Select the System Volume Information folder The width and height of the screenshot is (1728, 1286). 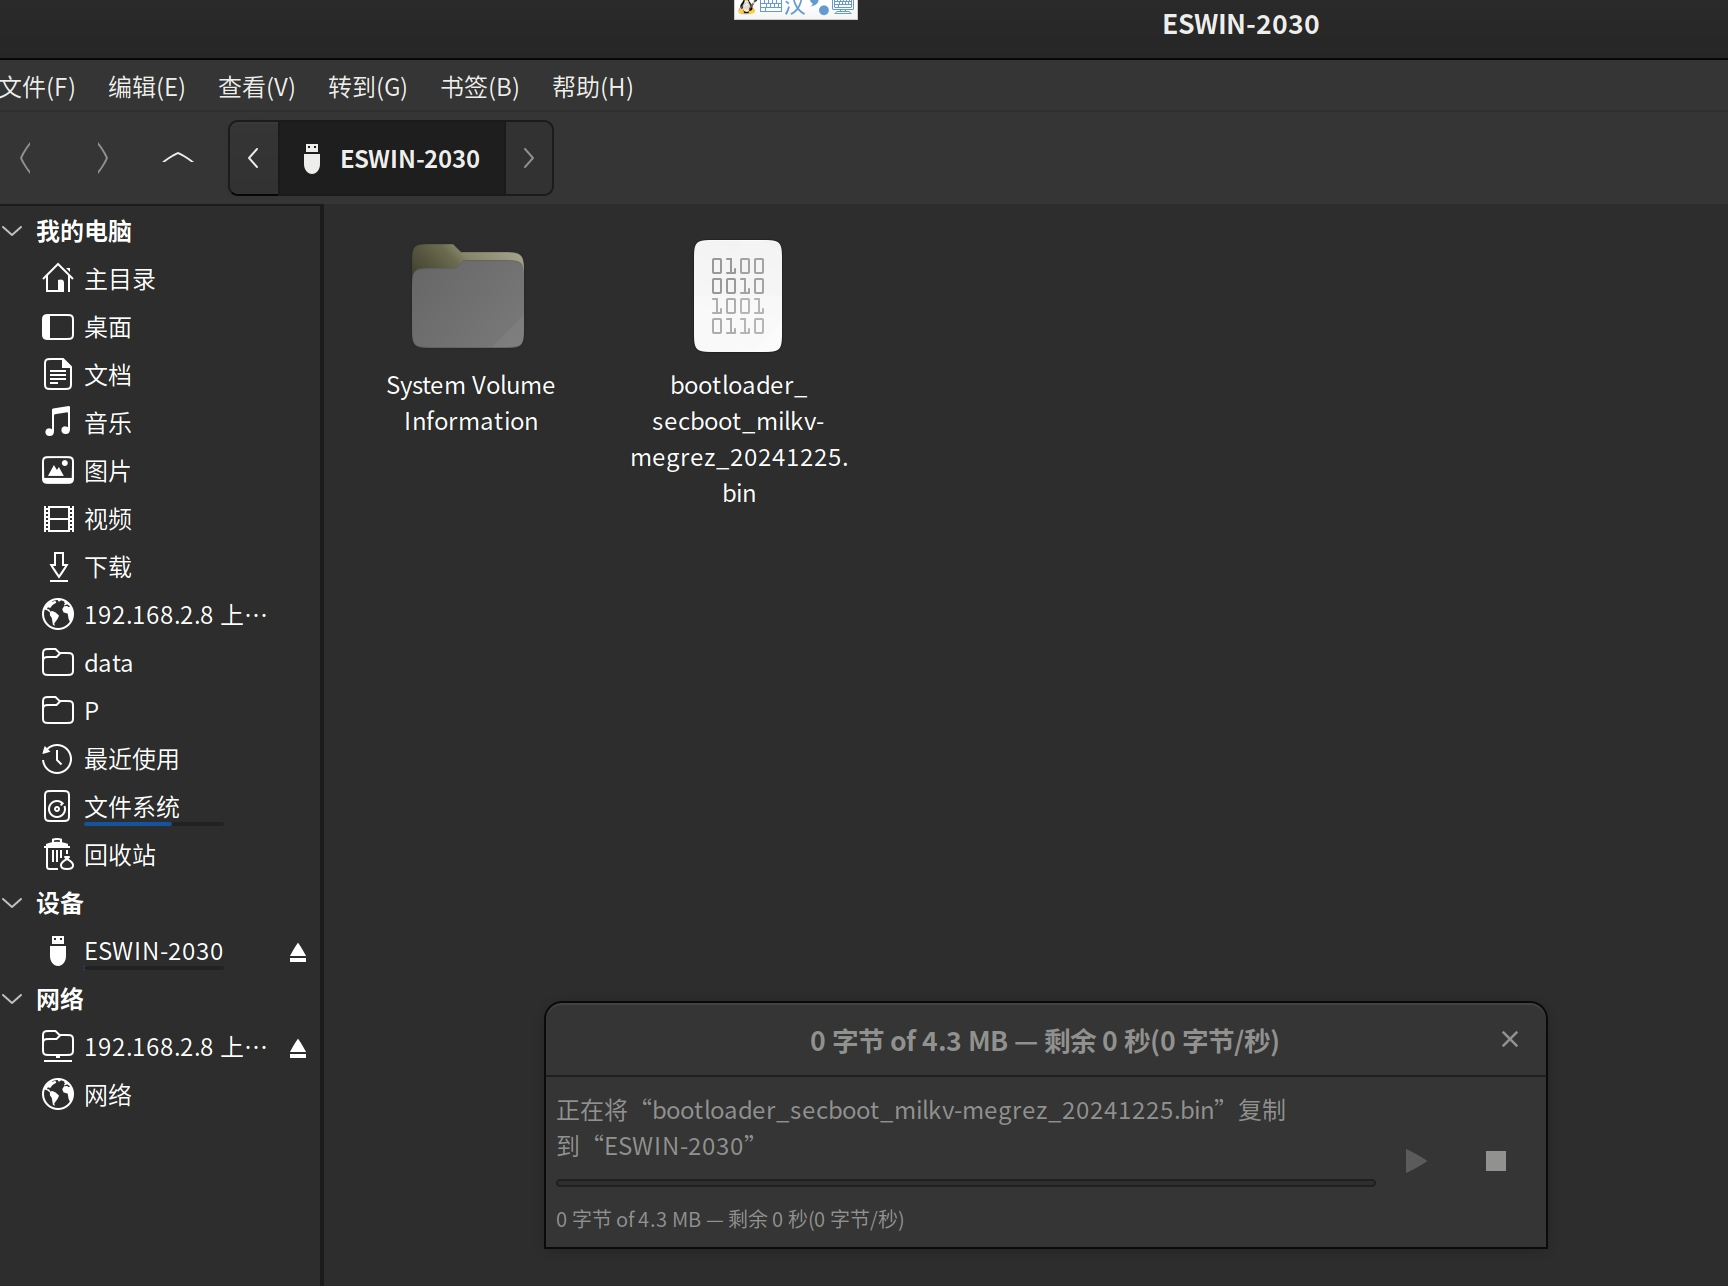click(470, 338)
